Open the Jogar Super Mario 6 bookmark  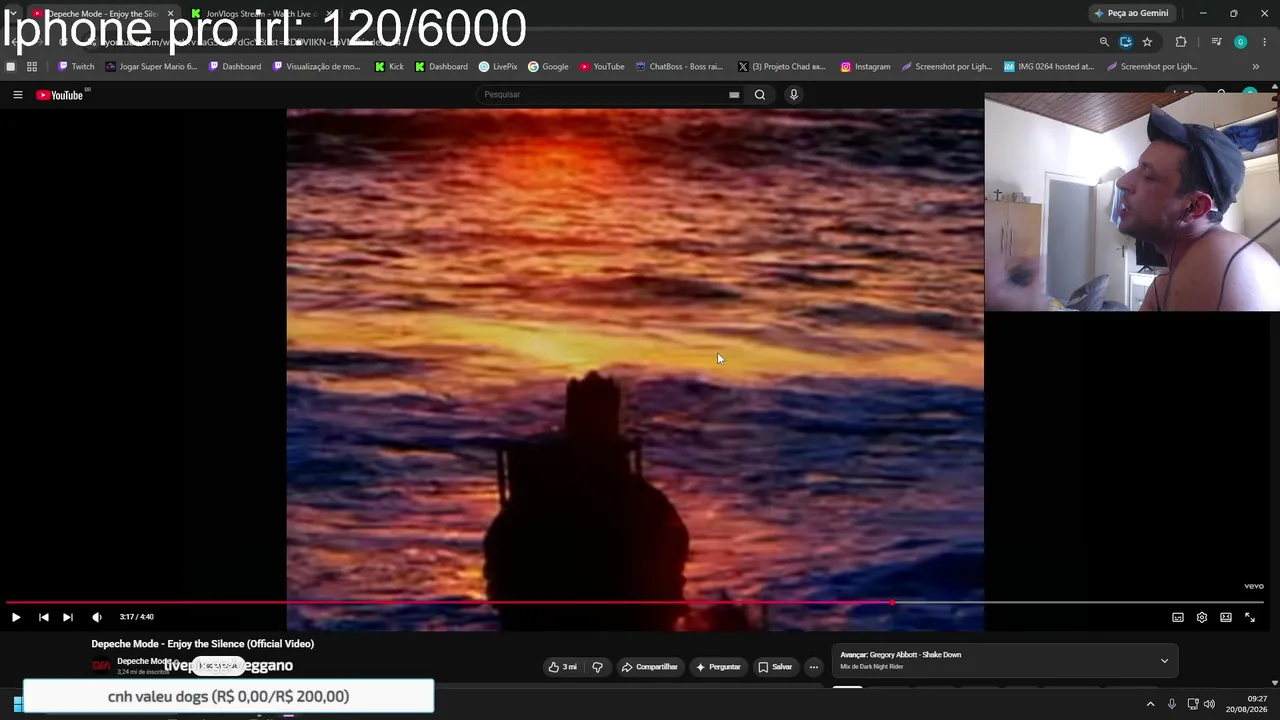(x=151, y=67)
